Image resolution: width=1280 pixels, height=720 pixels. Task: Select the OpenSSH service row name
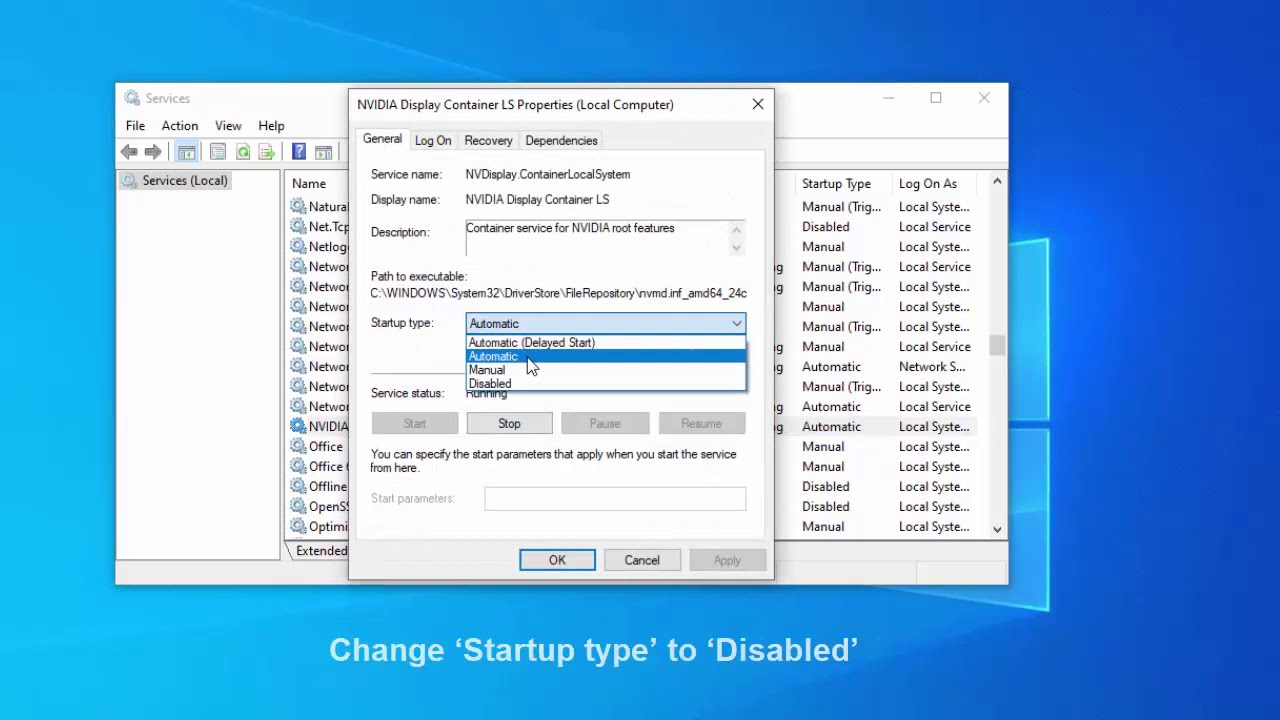(328, 506)
